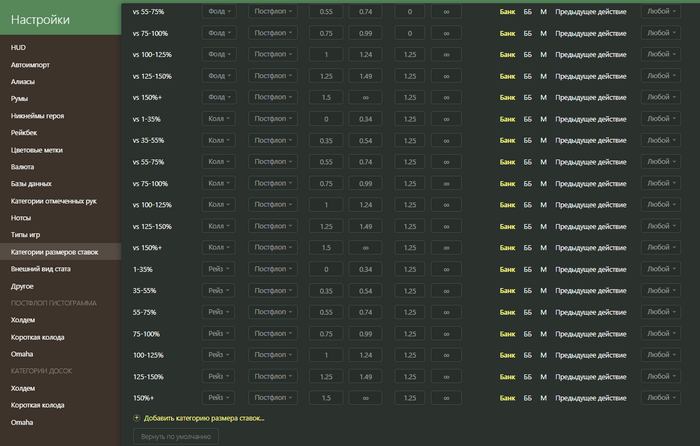The image size is (700, 446).
Task: Select Румы in the sidebar
Action: pos(19,99)
